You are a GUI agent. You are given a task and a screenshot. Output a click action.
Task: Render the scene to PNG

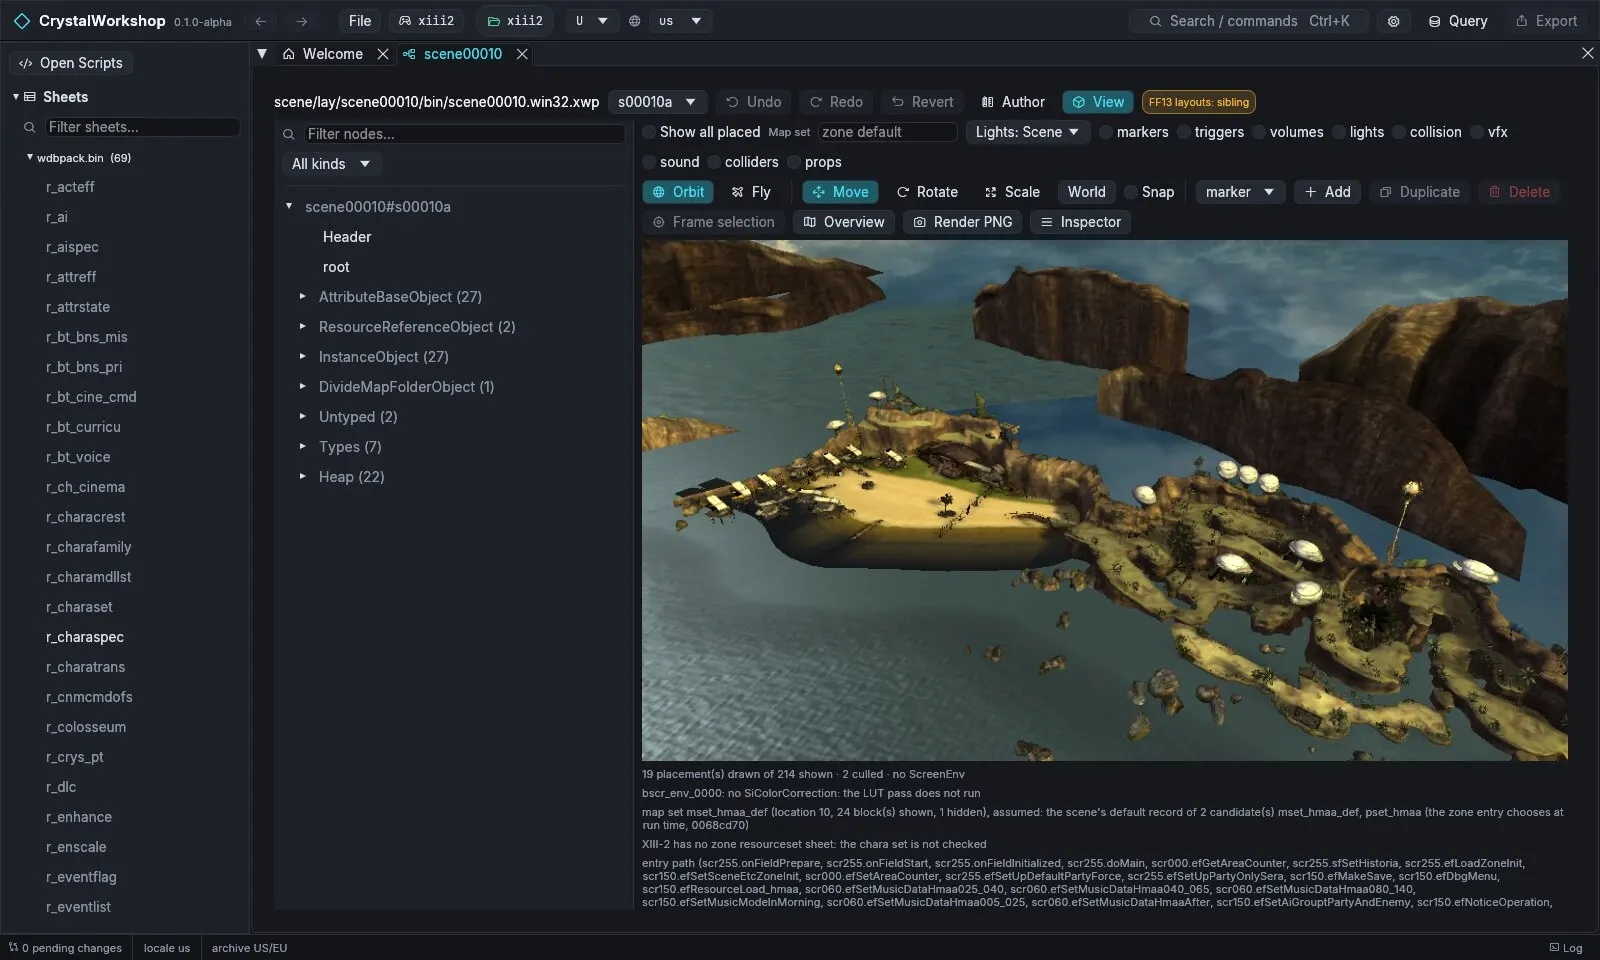(x=963, y=222)
